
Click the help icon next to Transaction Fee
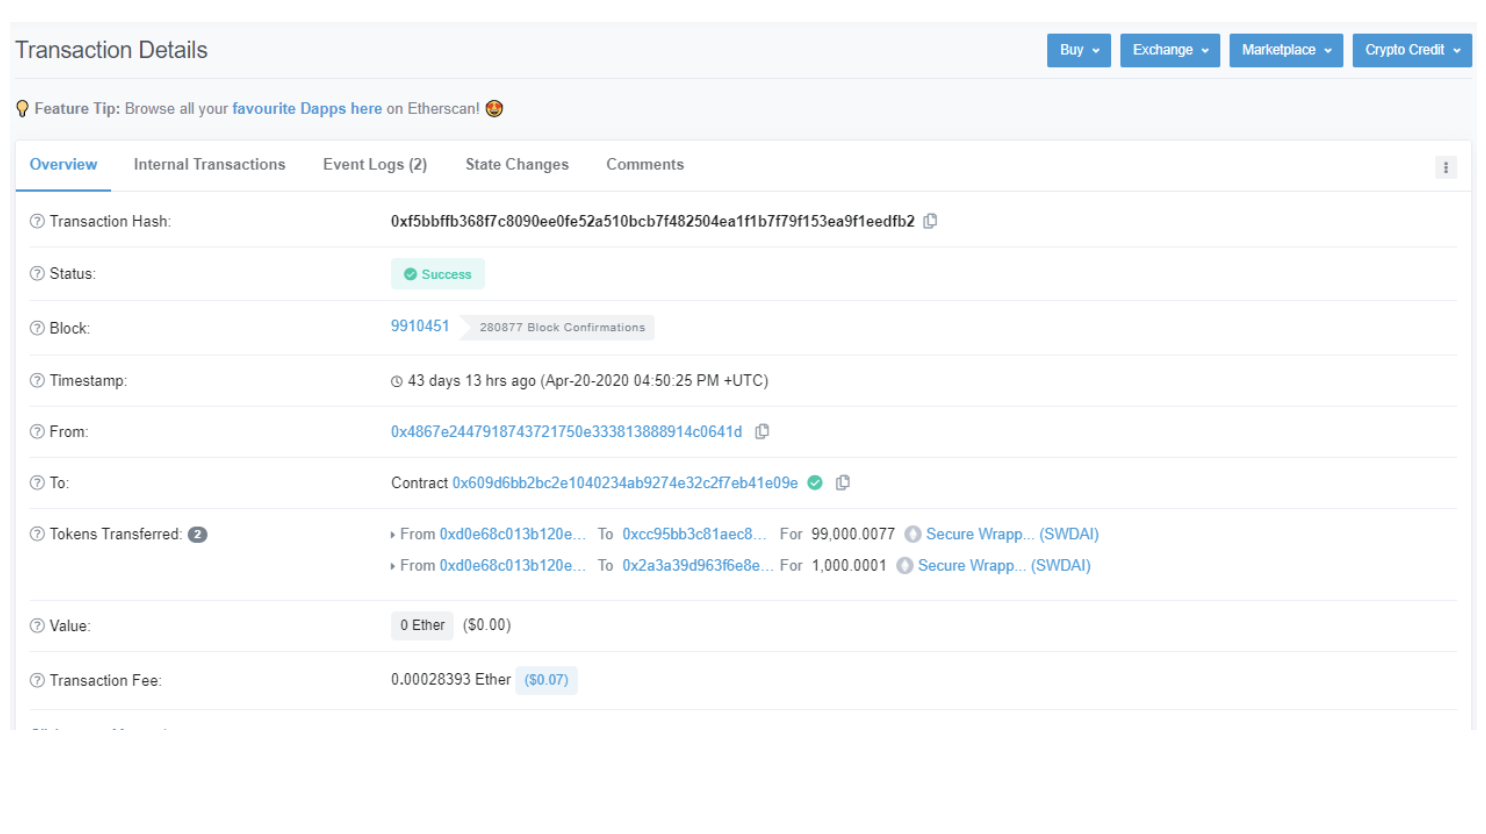37,681
